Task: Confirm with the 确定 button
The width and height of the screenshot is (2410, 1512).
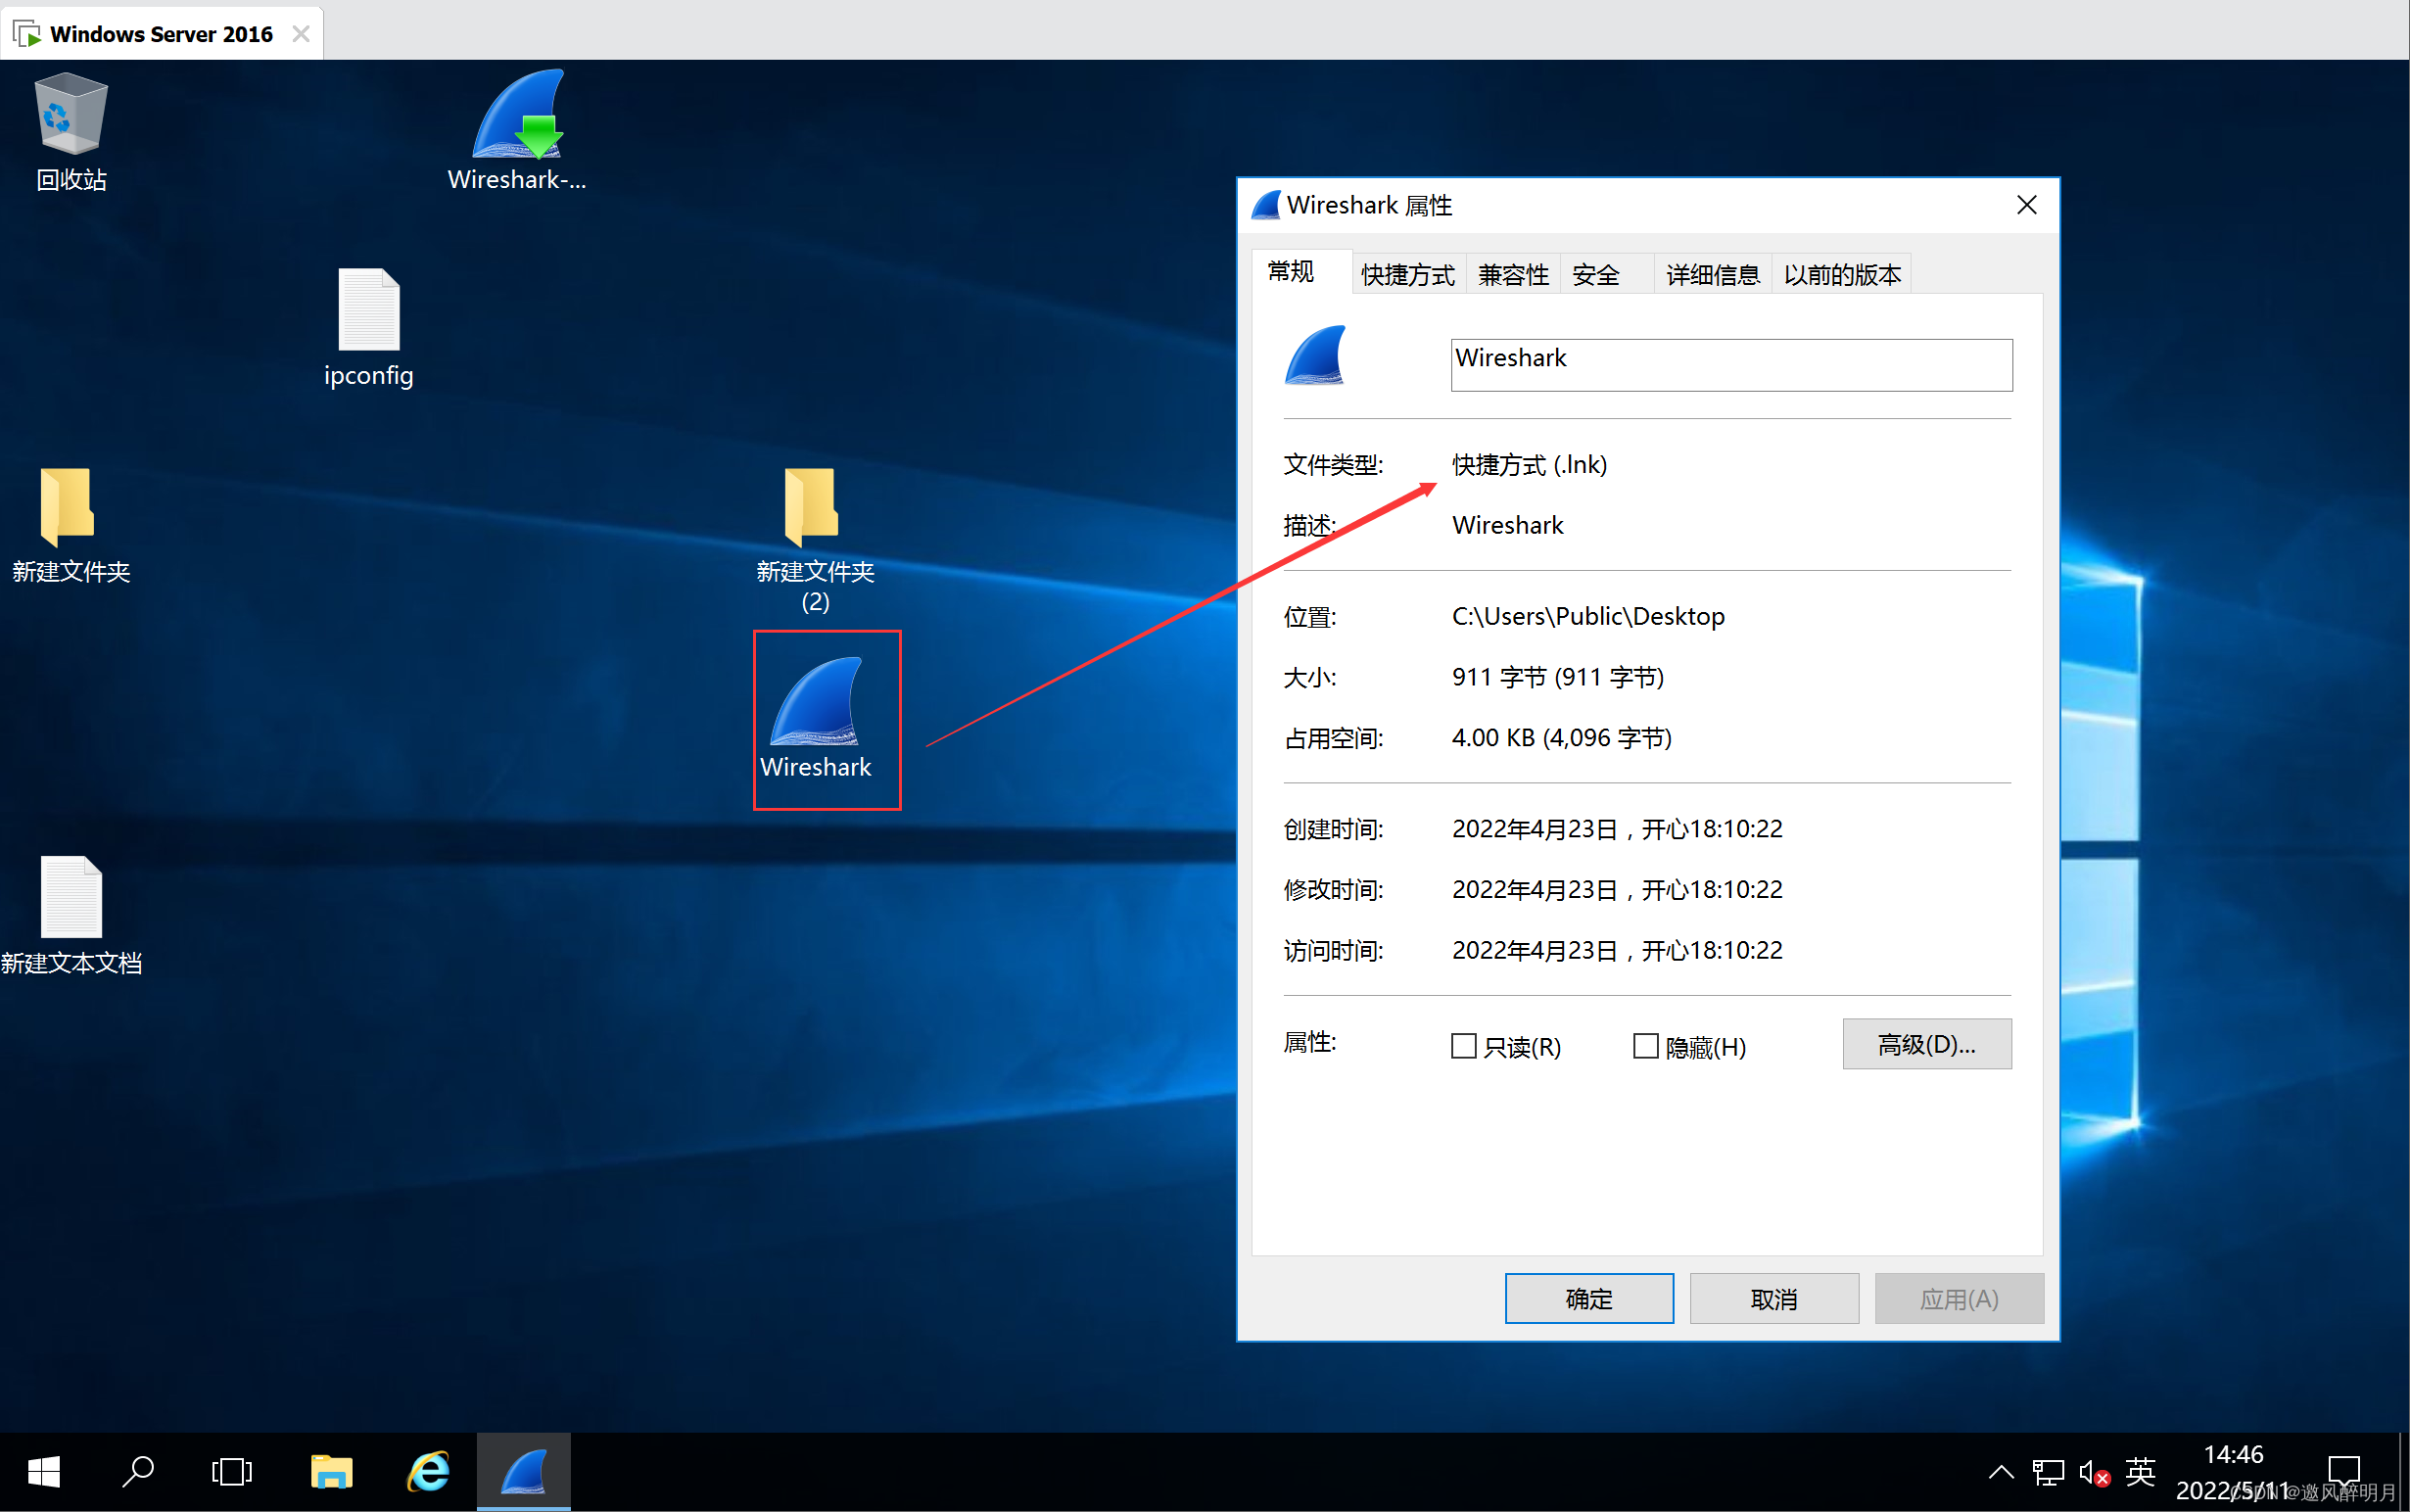Action: (1589, 1299)
